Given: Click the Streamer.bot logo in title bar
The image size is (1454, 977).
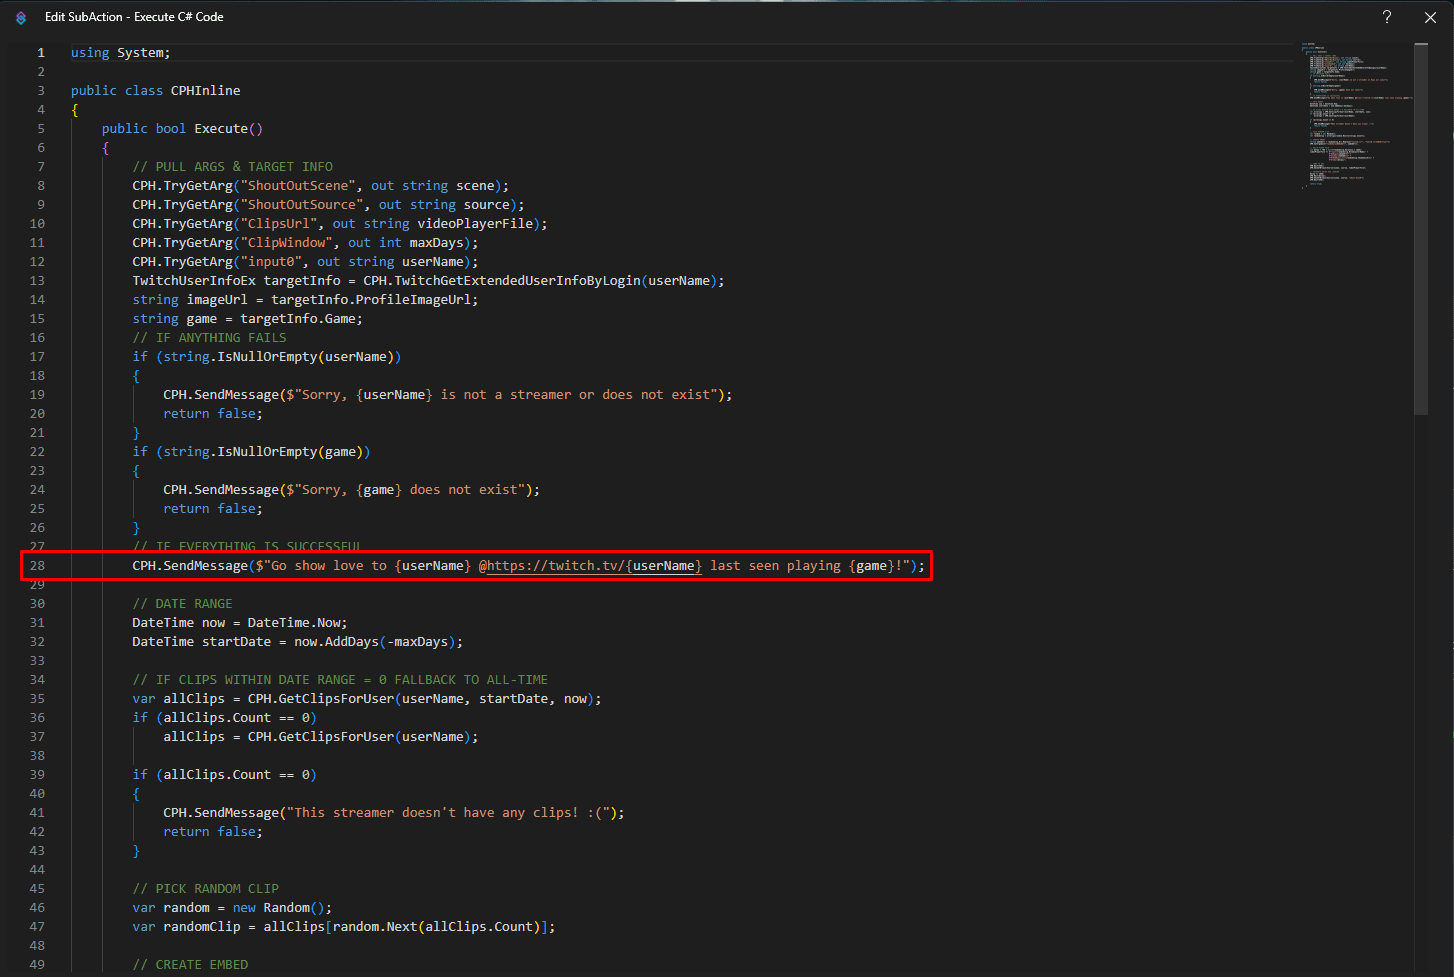Looking at the screenshot, I should tap(21, 18).
